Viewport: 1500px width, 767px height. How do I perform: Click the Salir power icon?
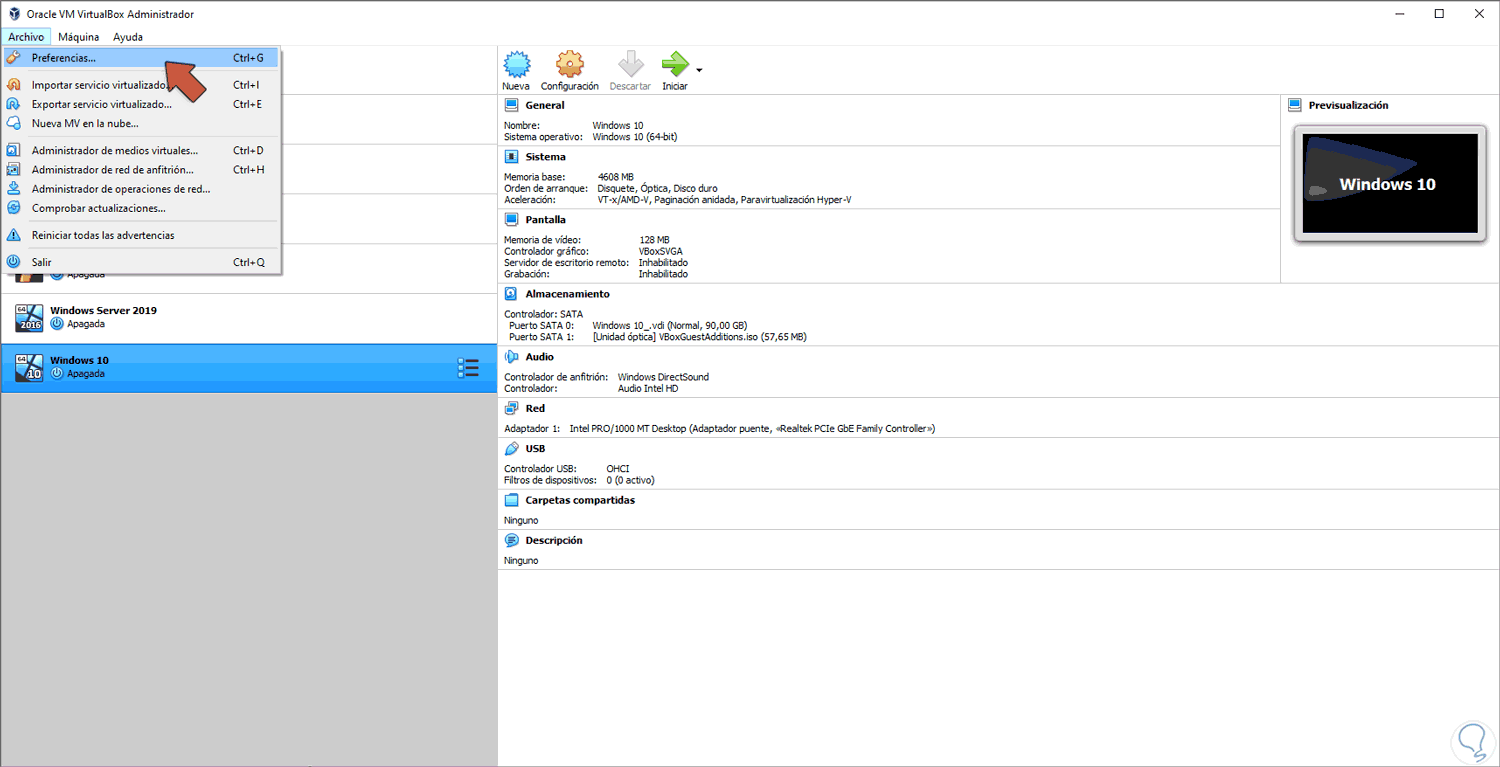[14, 262]
